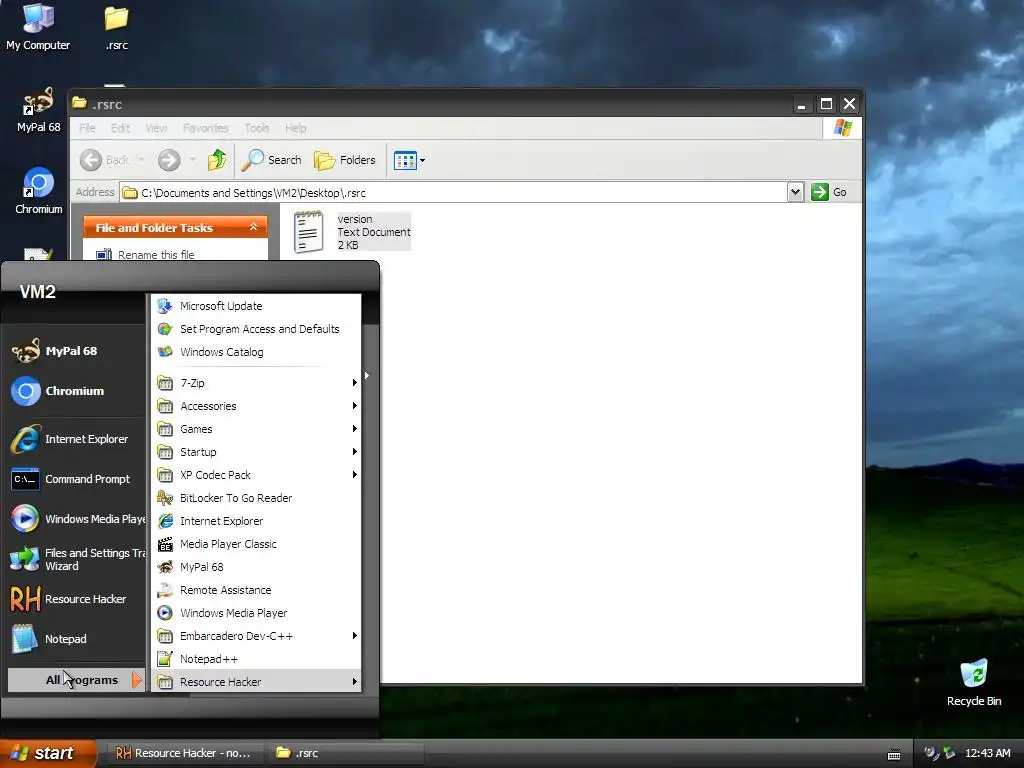Select My Computer desktop icon
The image size is (1024, 768).
[38, 27]
